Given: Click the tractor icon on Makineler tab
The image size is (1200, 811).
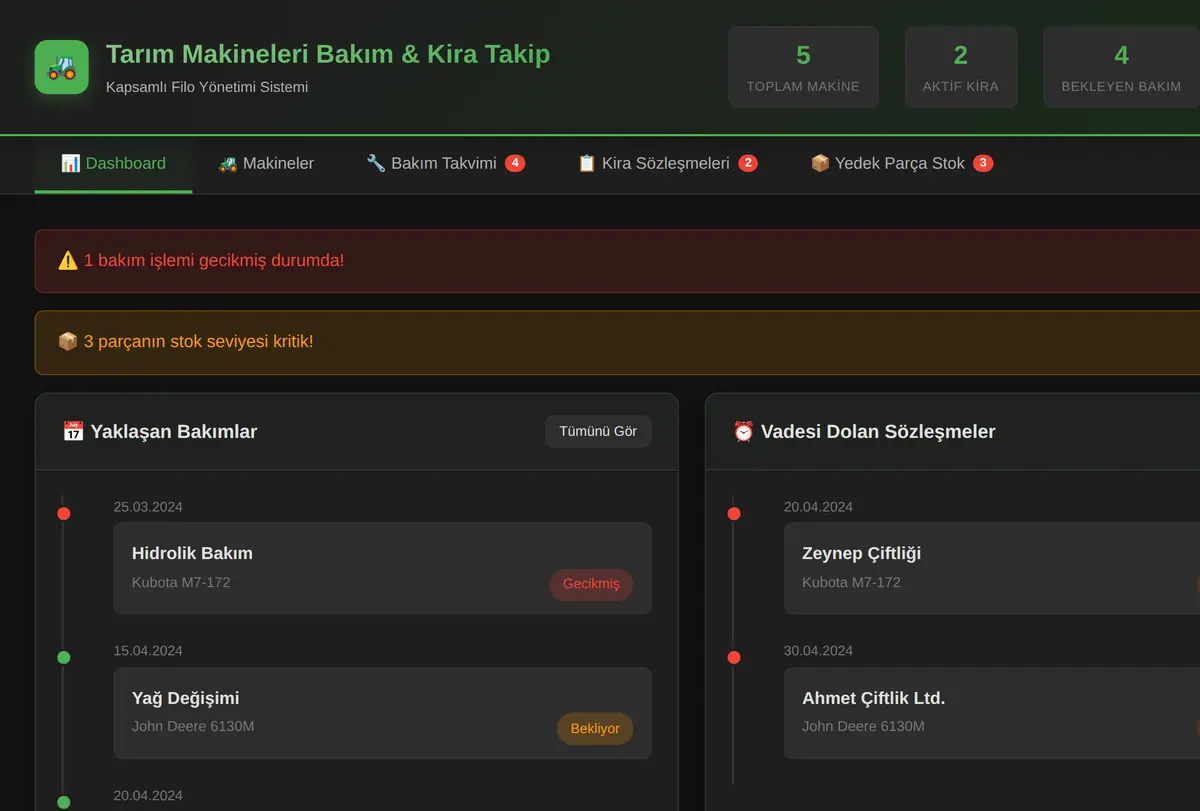Looking at the screenshot, I should tap(228, 163).
